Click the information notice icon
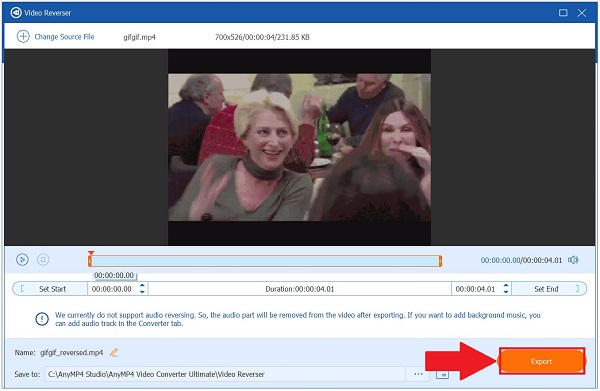This screenshot has height=391, width=600. [42, 319]
